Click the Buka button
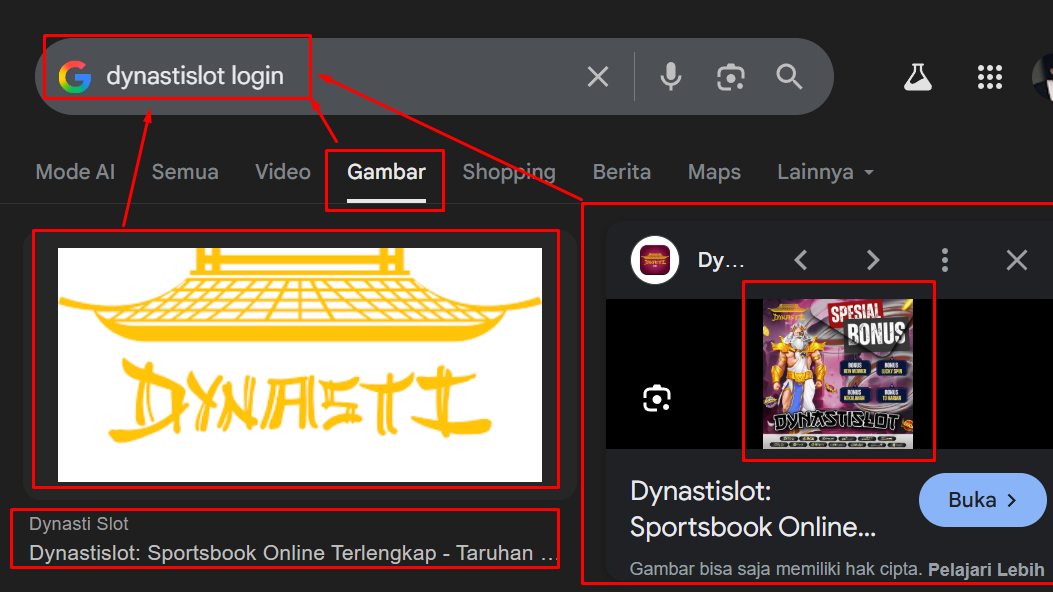 tap(982, 500)
